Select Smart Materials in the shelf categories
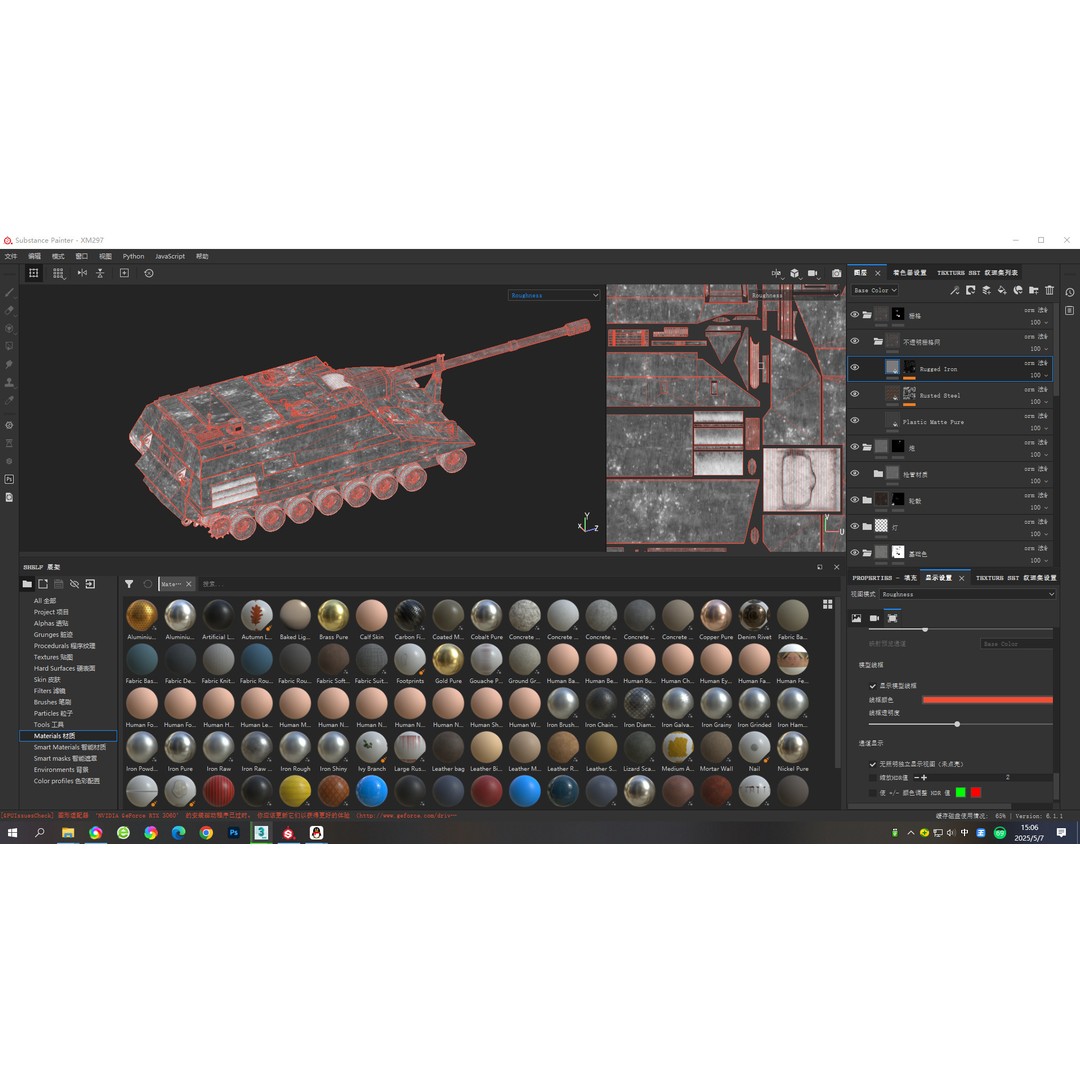 [x=70, y=747]
